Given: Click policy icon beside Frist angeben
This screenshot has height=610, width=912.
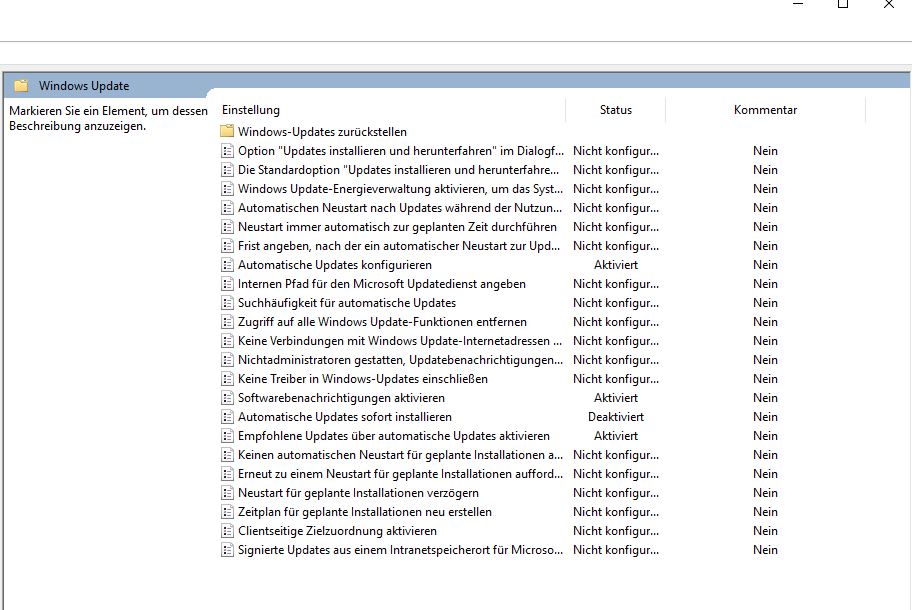Looking at the screenshot, I should click(227, 246).
